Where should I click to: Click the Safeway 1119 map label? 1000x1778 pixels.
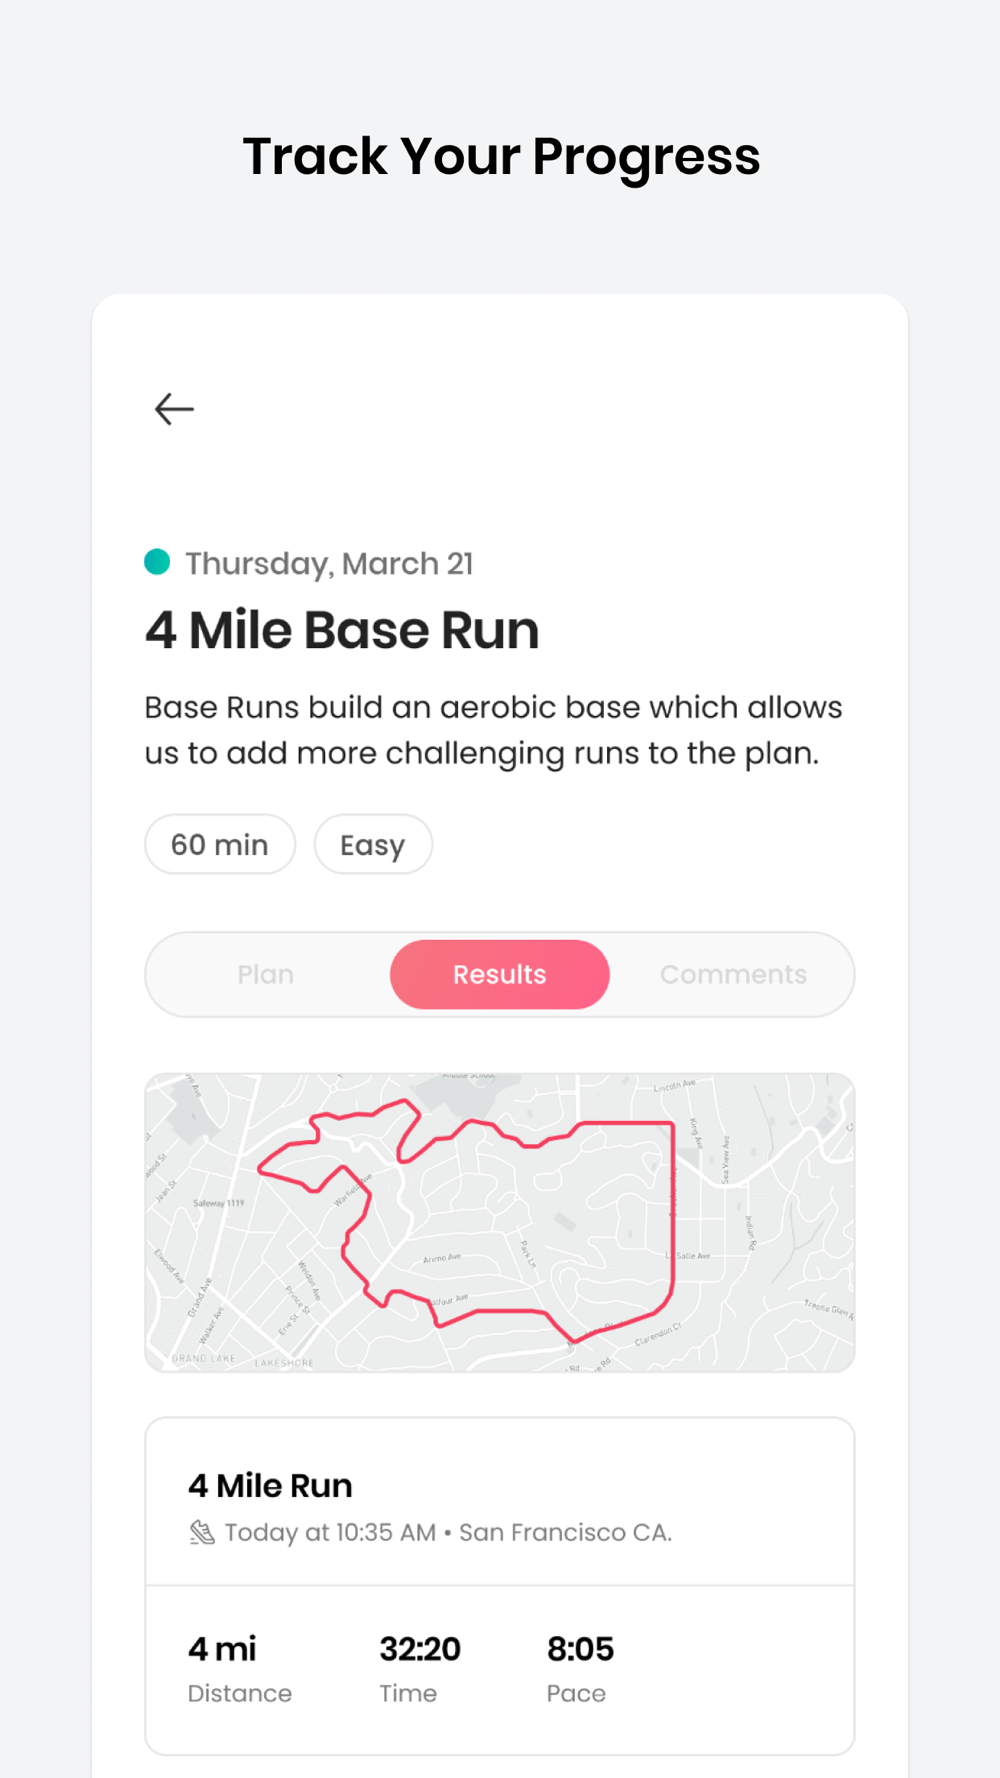click(218, 1203)
